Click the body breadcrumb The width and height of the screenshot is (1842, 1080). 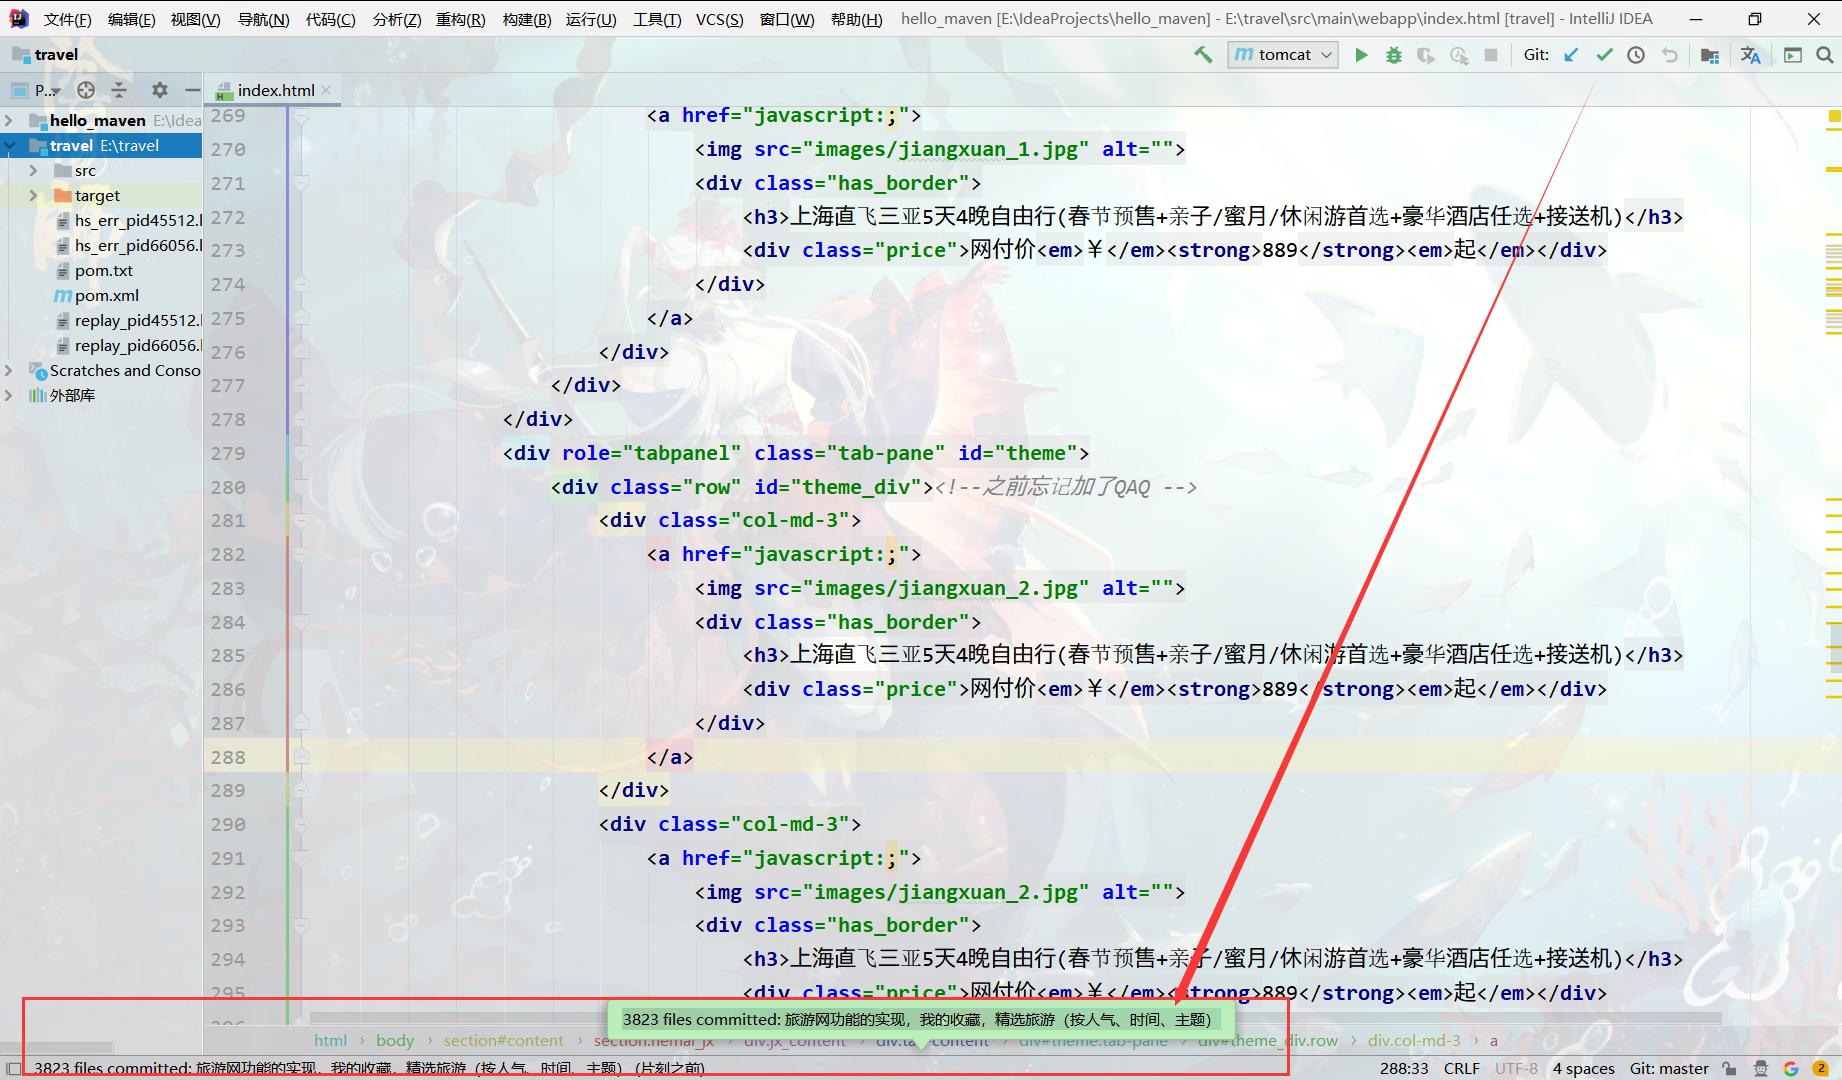point(395,1040)
